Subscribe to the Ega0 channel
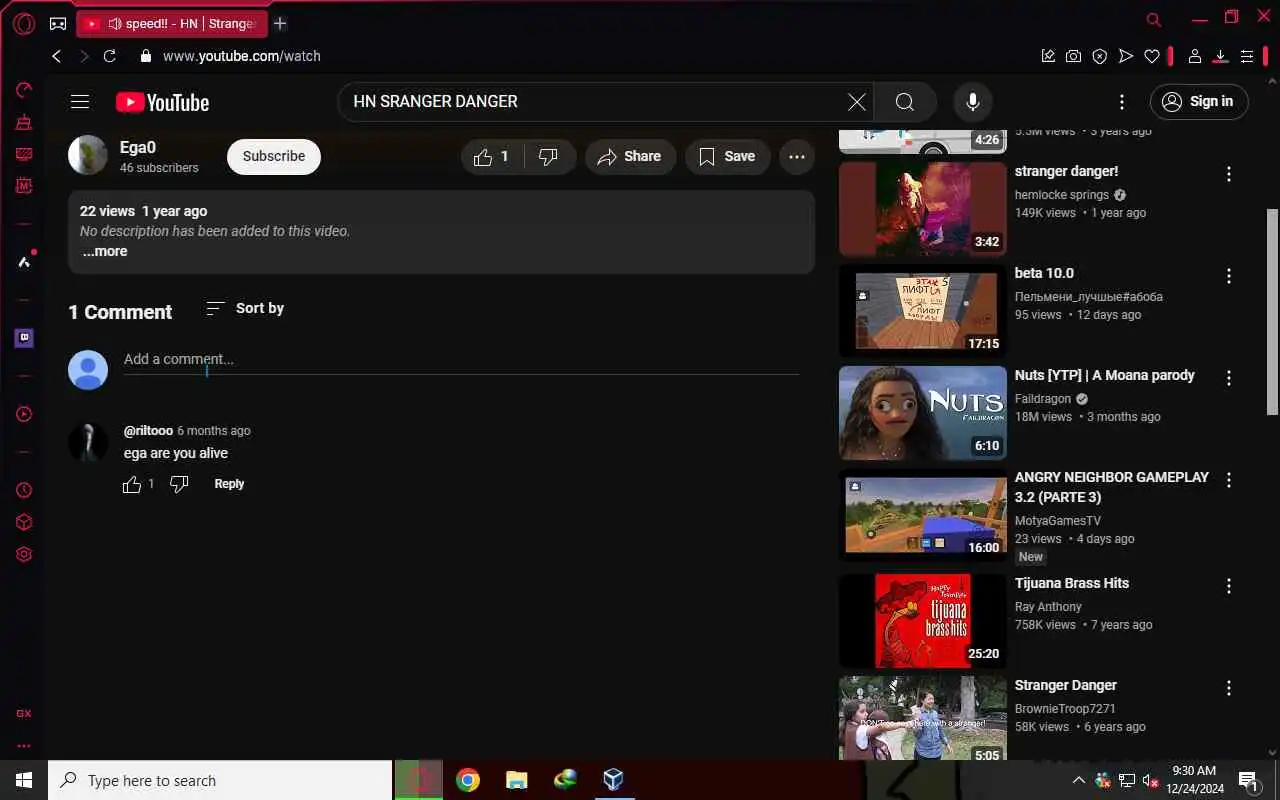This screenshot has width=1280, height=800. click(x=274, y=156)
